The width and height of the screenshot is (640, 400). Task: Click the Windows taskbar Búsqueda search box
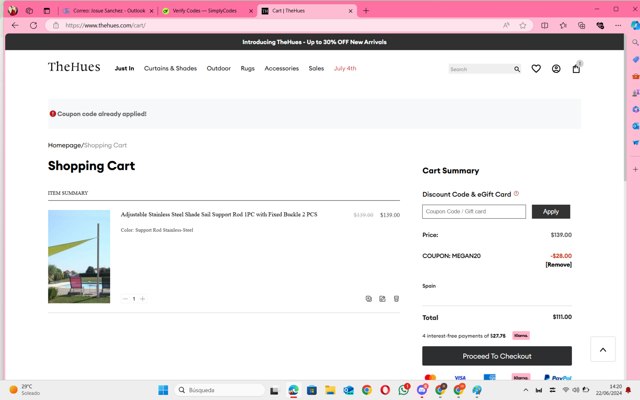coord(220,390)
